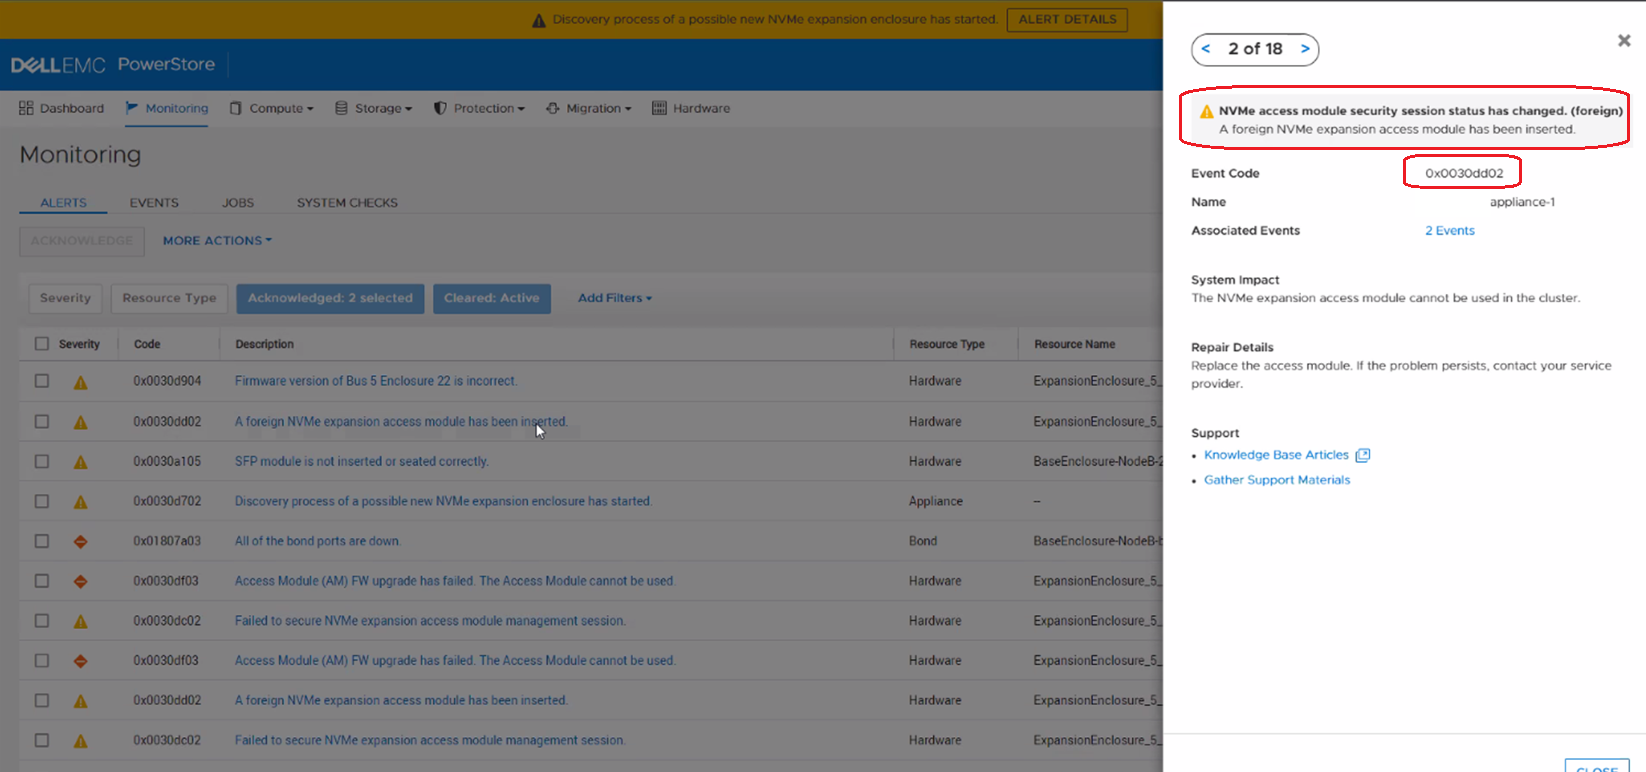
Task: Switch to the Events tab
Action: click(x=154, y=203)
